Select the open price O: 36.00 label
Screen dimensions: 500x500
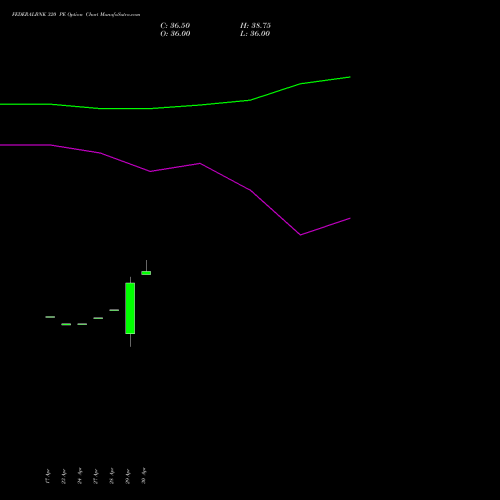point(175,34)
